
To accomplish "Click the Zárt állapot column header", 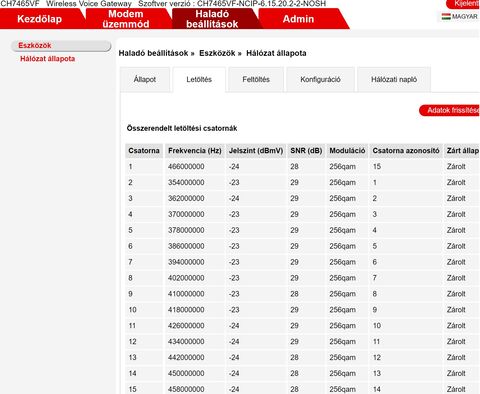I will point(462,151).
